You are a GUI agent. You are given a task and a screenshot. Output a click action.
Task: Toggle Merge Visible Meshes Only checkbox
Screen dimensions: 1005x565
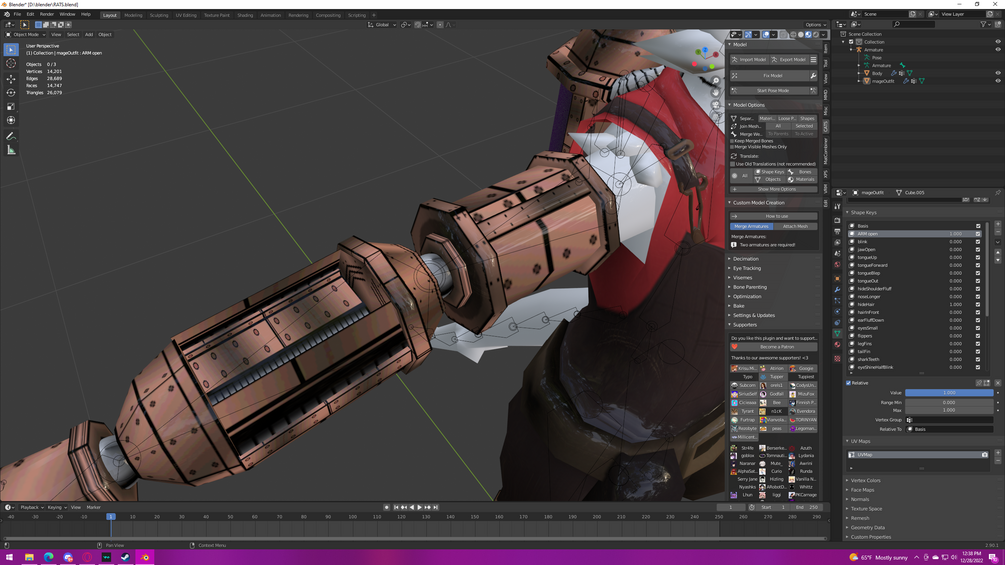[732, 147]
